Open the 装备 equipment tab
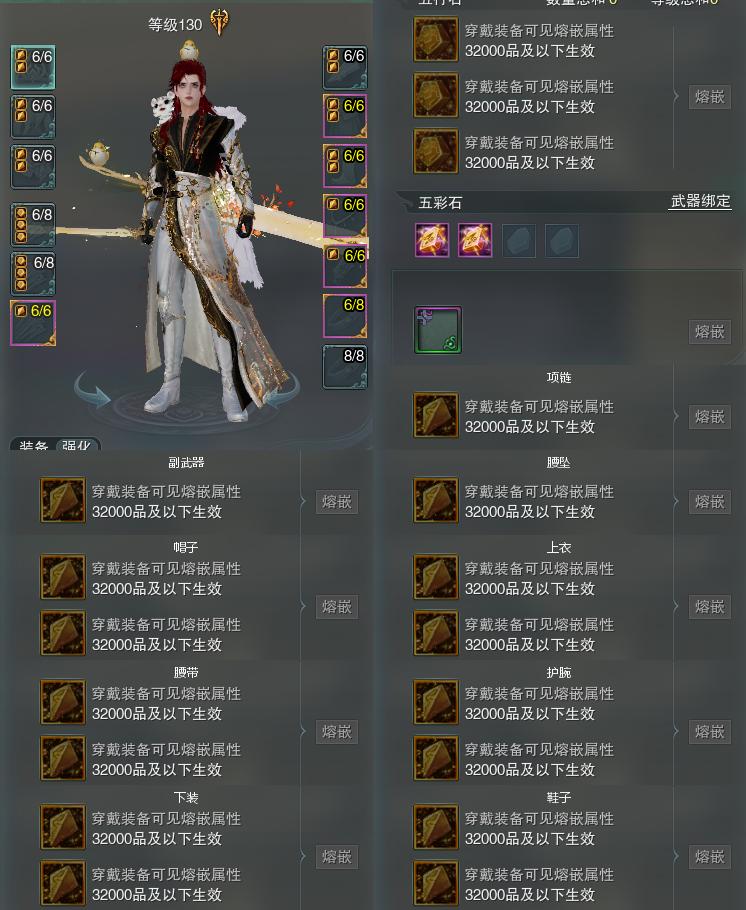Viewport: 746px width, 910px height. pyautogui.click(x=33, y=445)
